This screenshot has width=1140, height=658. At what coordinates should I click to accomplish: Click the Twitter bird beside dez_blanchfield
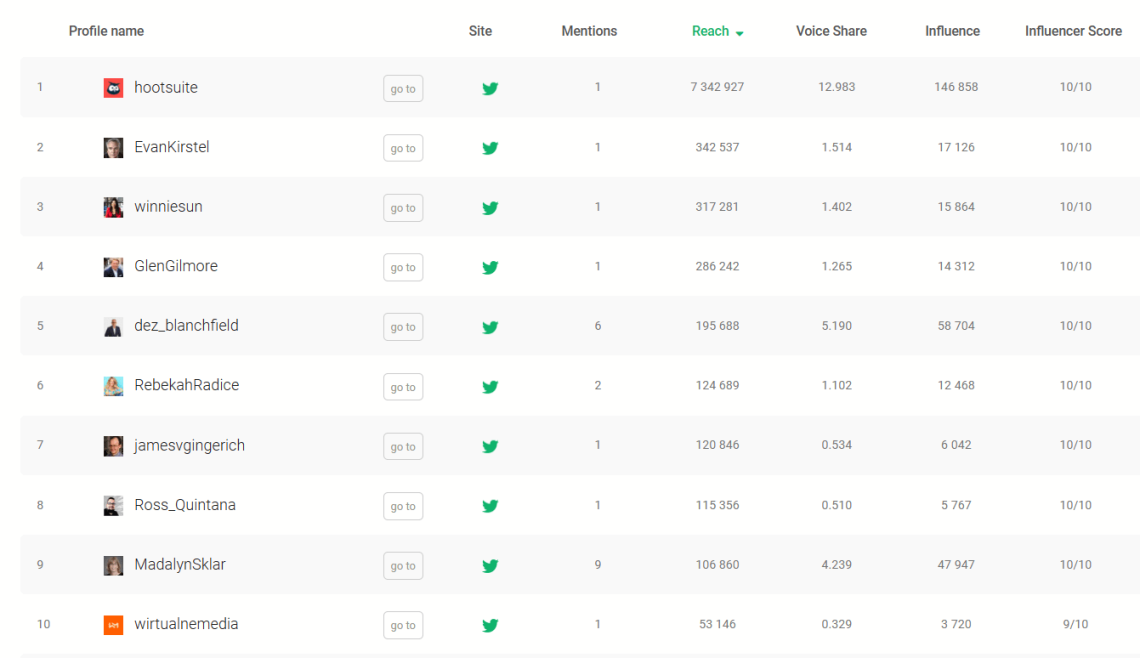point(490,327)
